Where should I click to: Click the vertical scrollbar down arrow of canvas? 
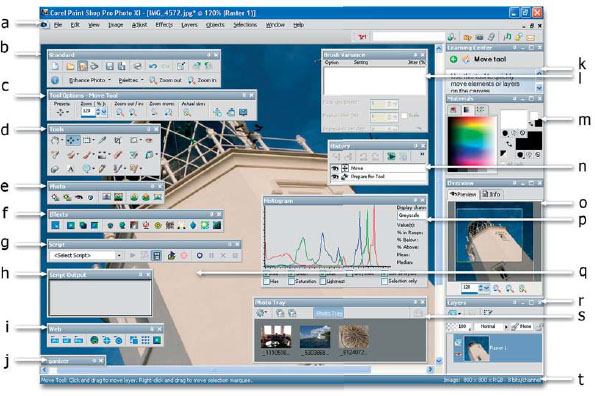point(439,361)
